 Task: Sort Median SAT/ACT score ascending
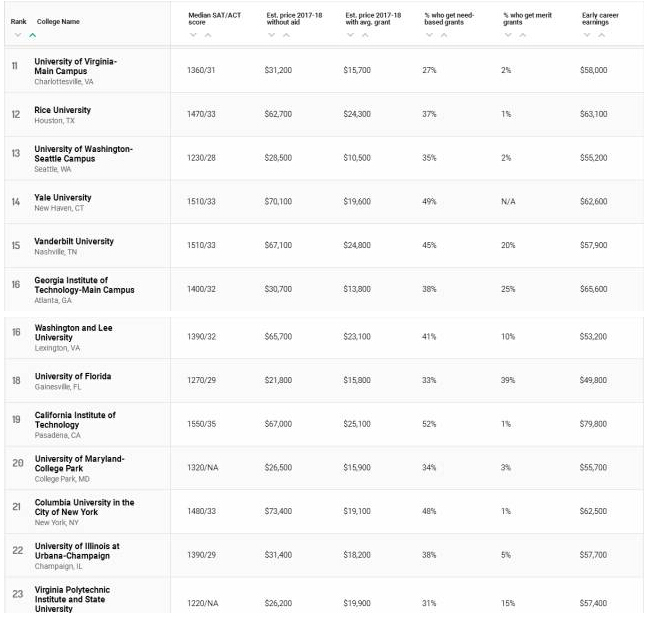(208, 35)
